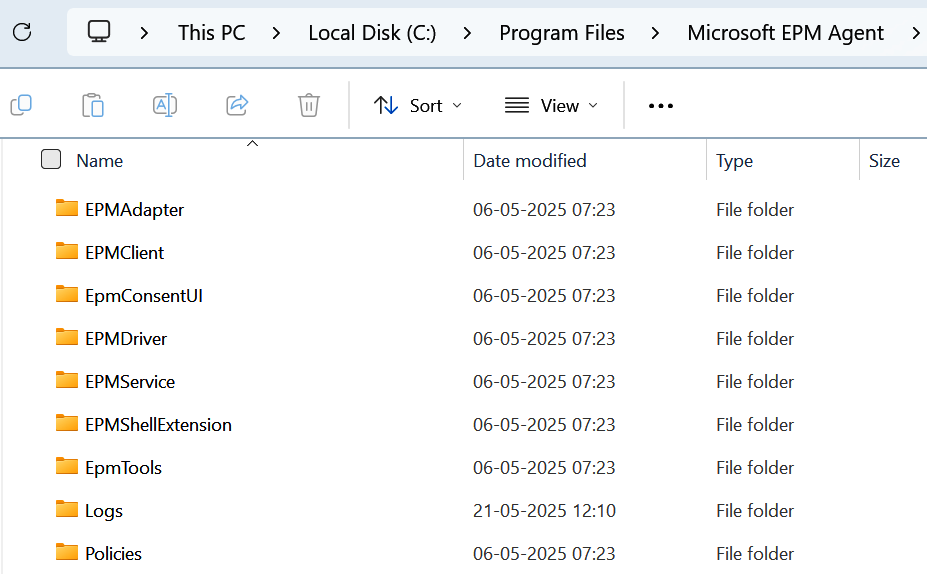Click the PC monitor icon in address bar

click(x=99, y=32)
